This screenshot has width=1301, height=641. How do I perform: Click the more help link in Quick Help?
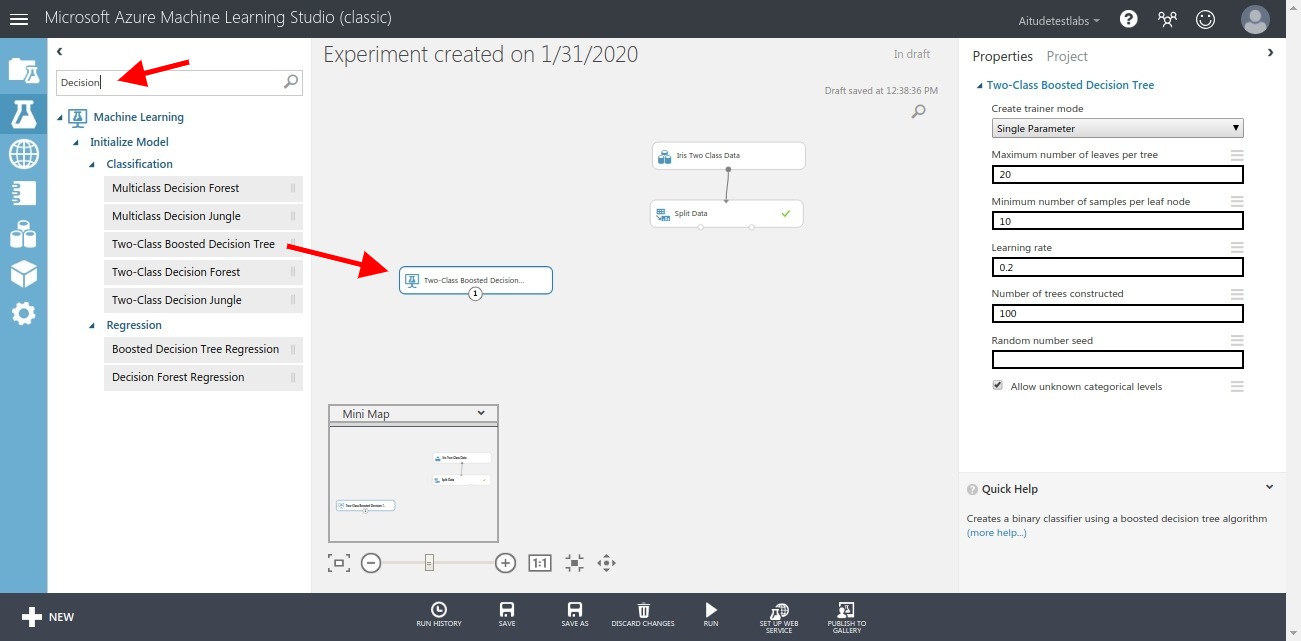point(994,532)
